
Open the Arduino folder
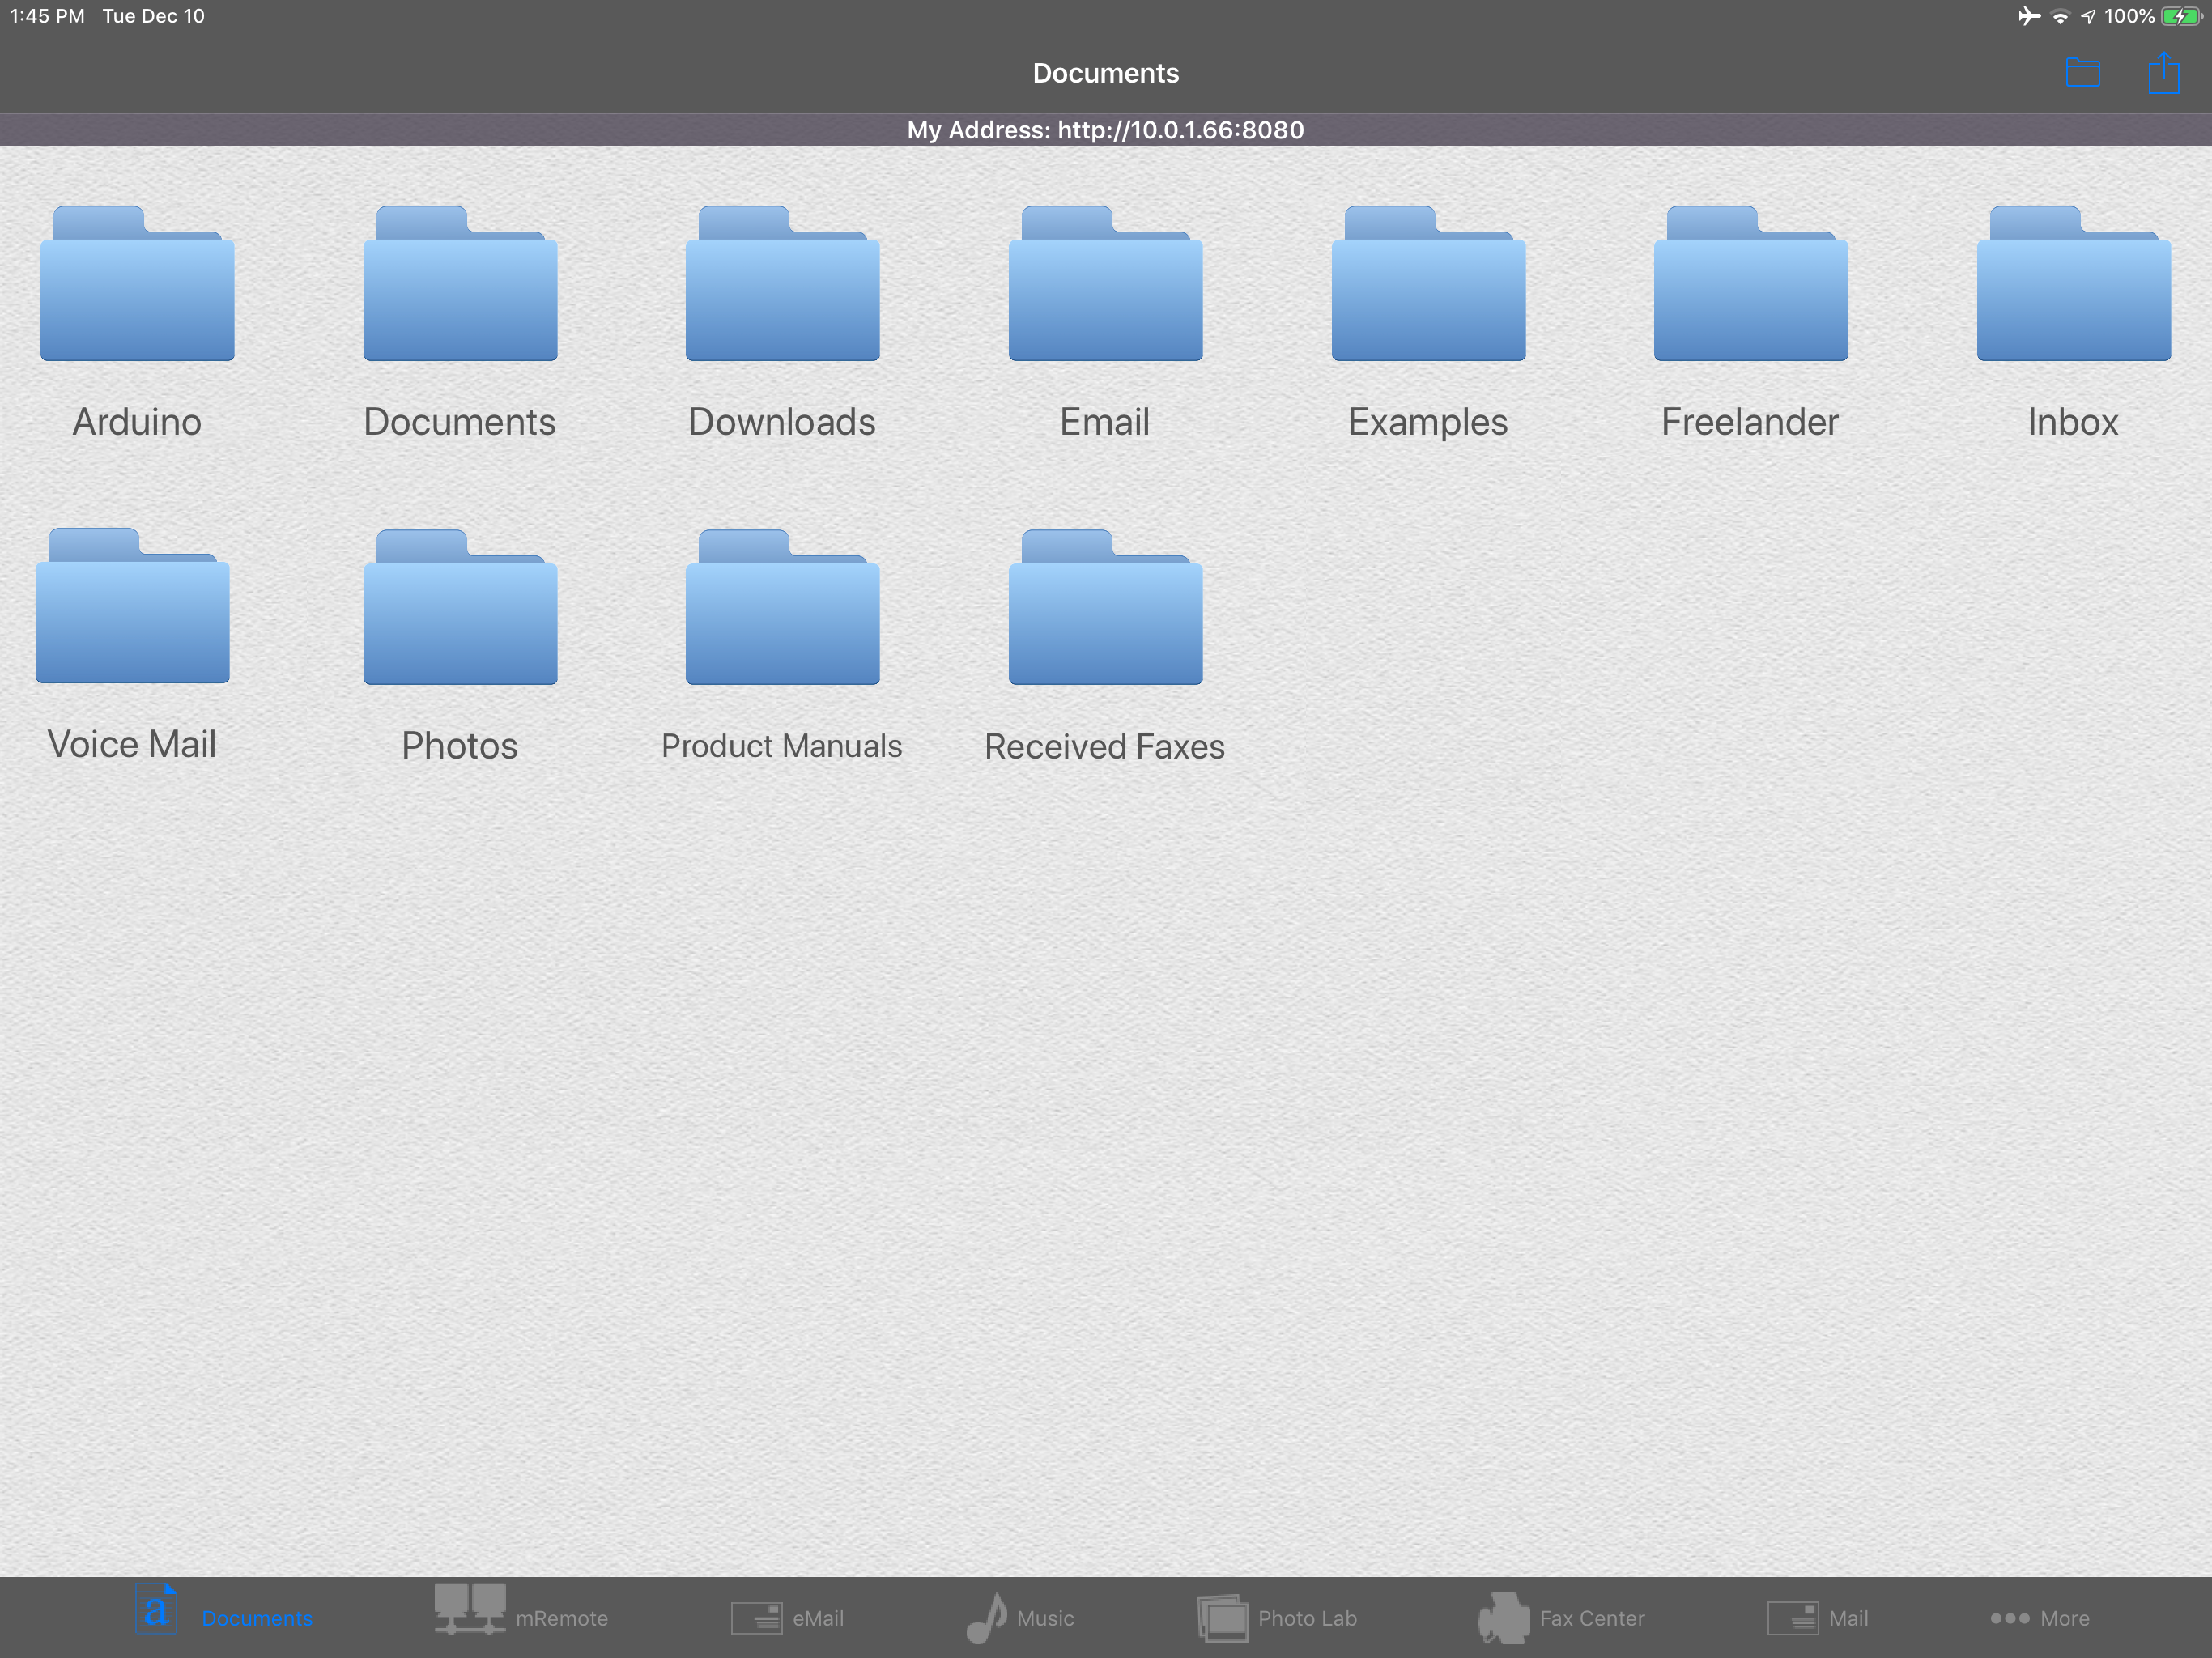click(x=137, y=285)
